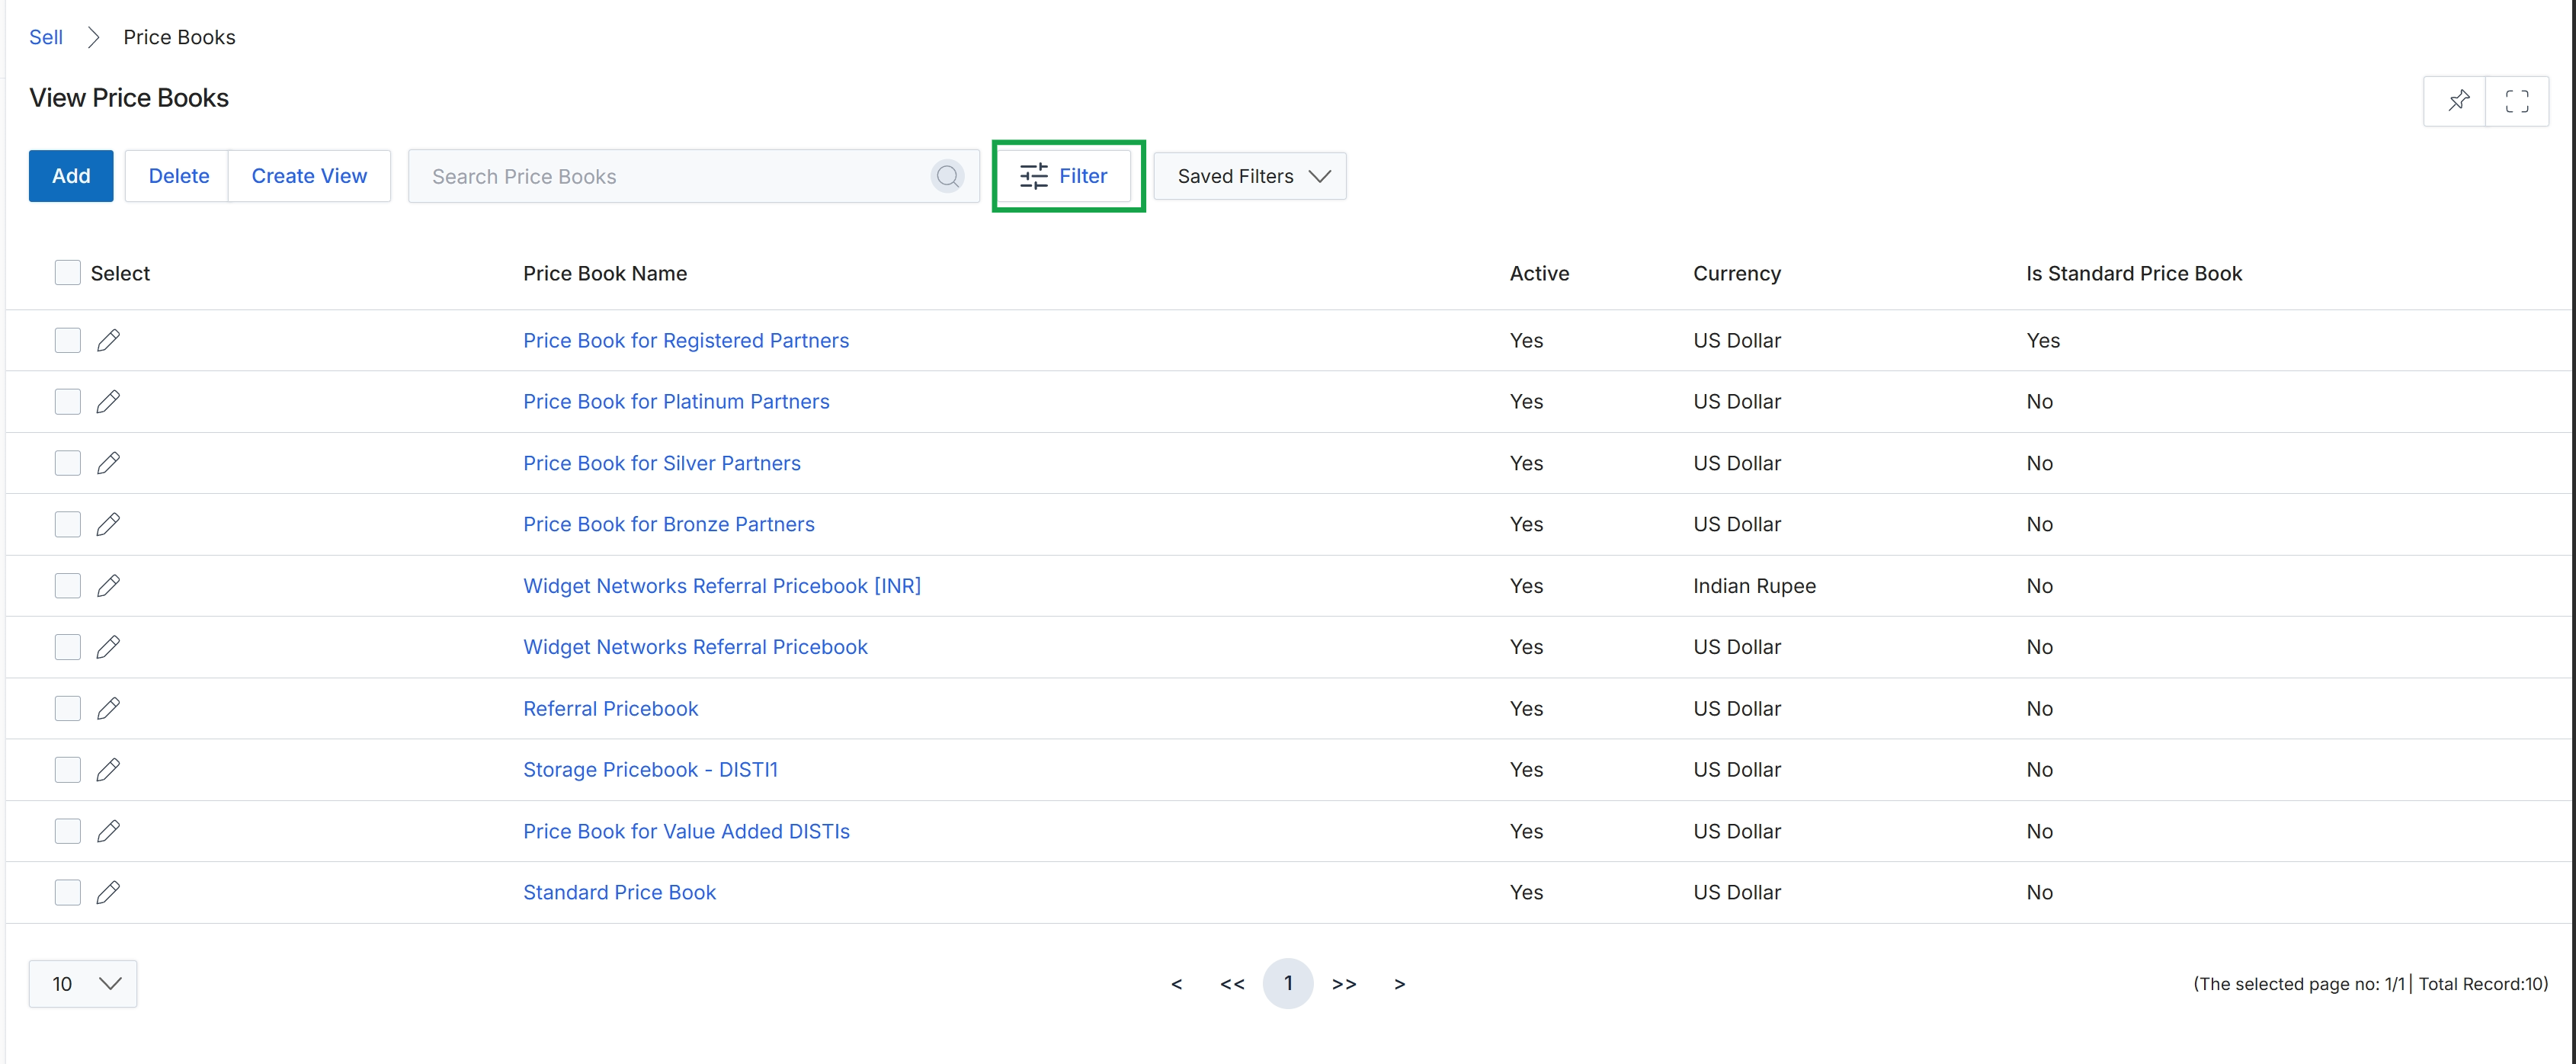Select page 1 in pagination
Image resolution: width=2576 pixels, height=1064 pixels.
[x=1288, y=984]
